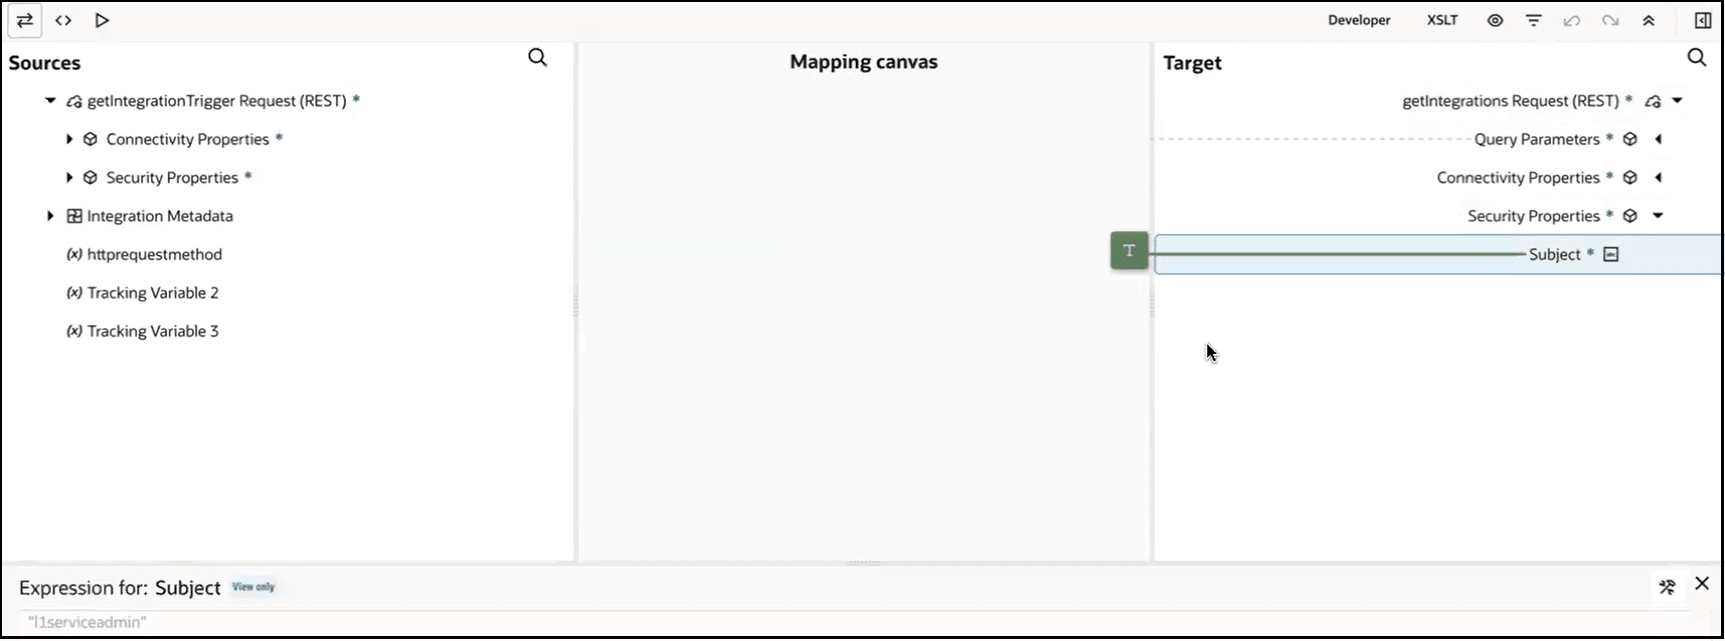Image resolution: width=1725 pixels, height=641 pixels.
Task: Expand the Integration Metadata node
Action: [50, 216]
